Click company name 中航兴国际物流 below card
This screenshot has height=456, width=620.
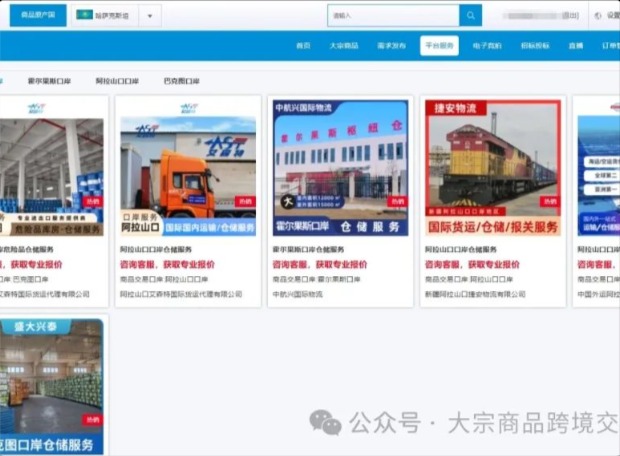click(298, 294)
